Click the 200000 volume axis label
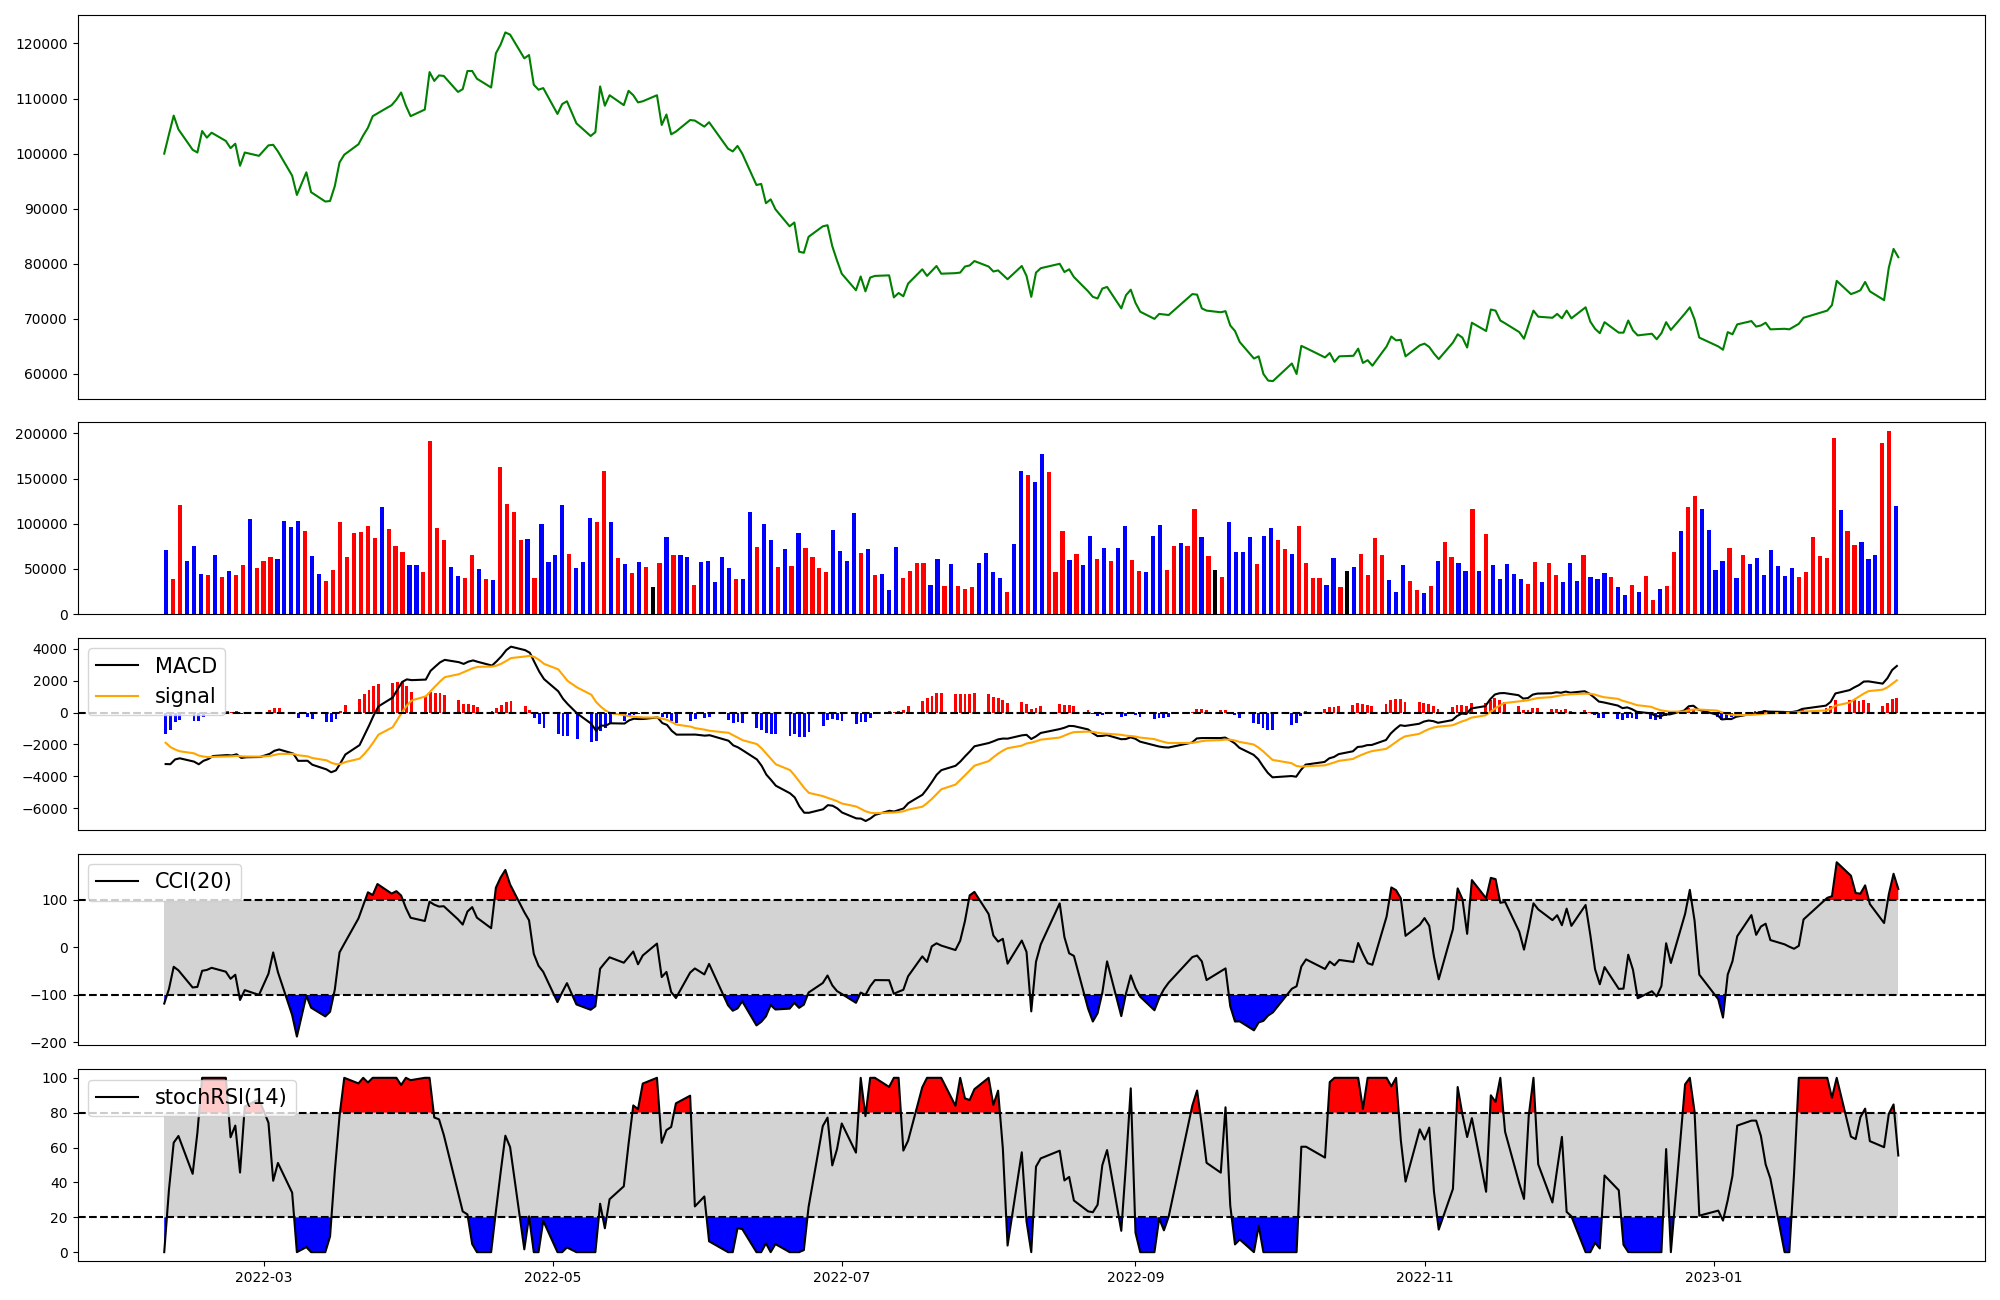 coord(42,434)
